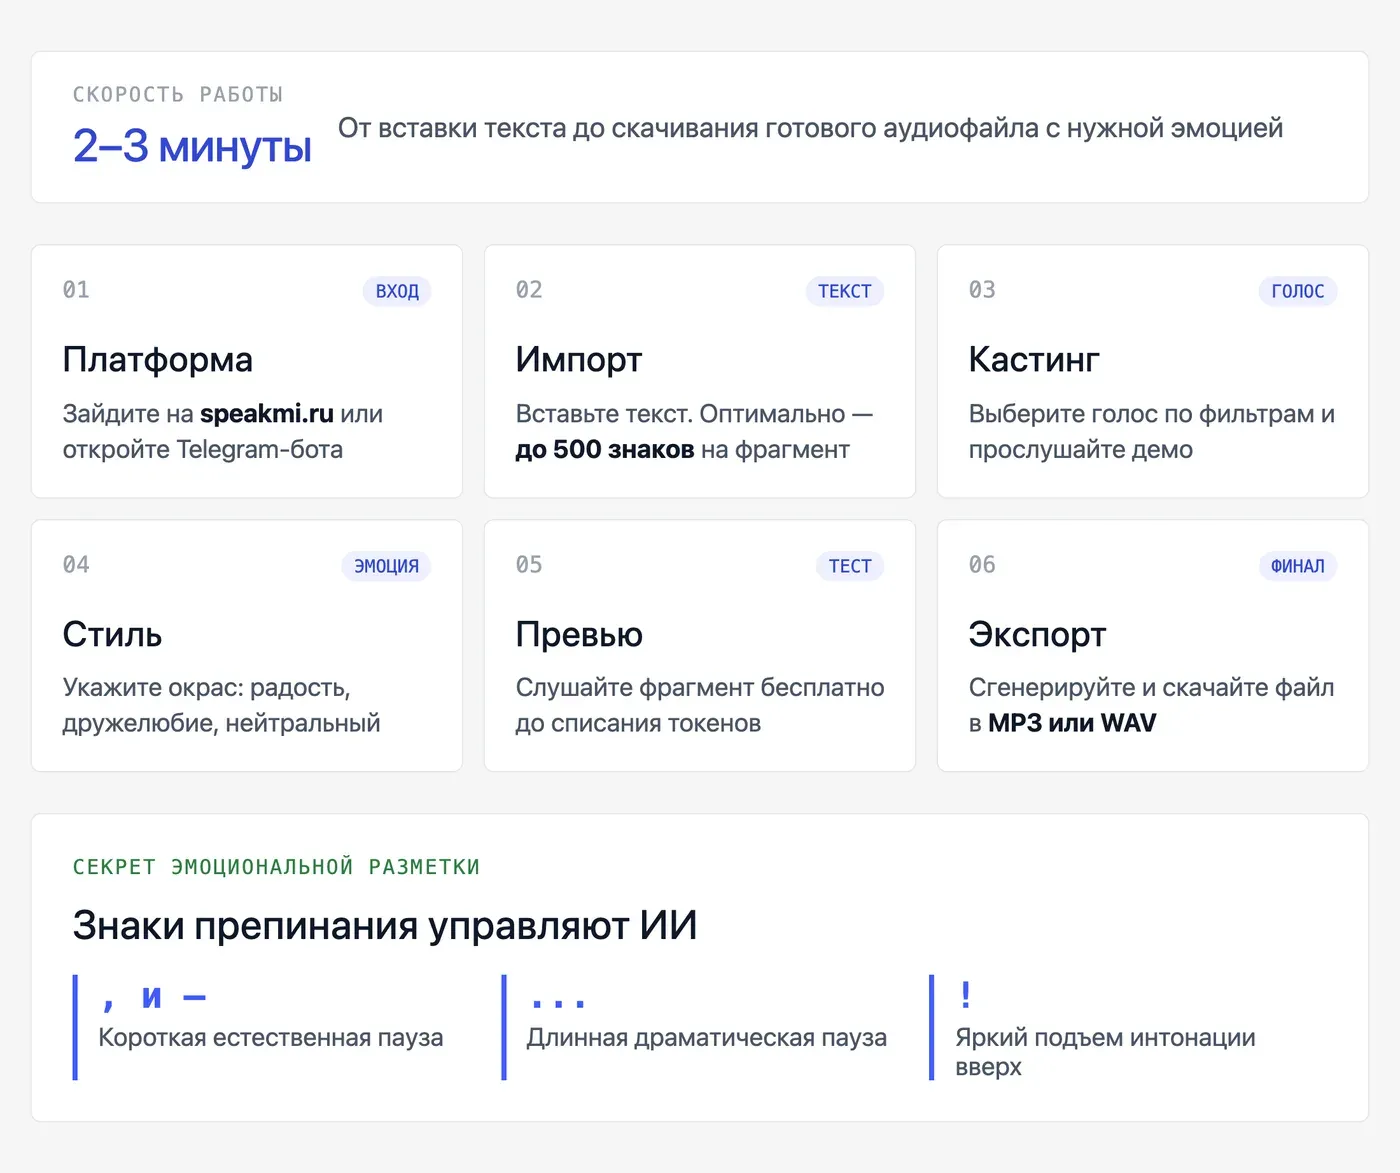Viewport: 1400px width, 1173px height.
Task: Click 'Яркий подъем интонации вверх' description
Action: [1105, 1052]
